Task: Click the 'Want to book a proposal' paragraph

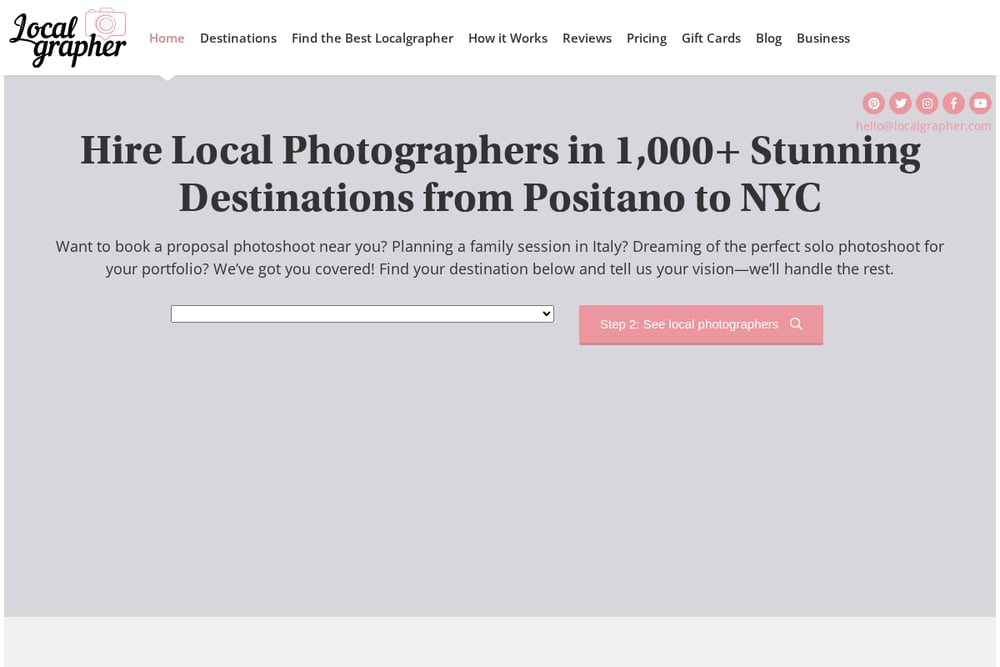Action: (500, 258)
